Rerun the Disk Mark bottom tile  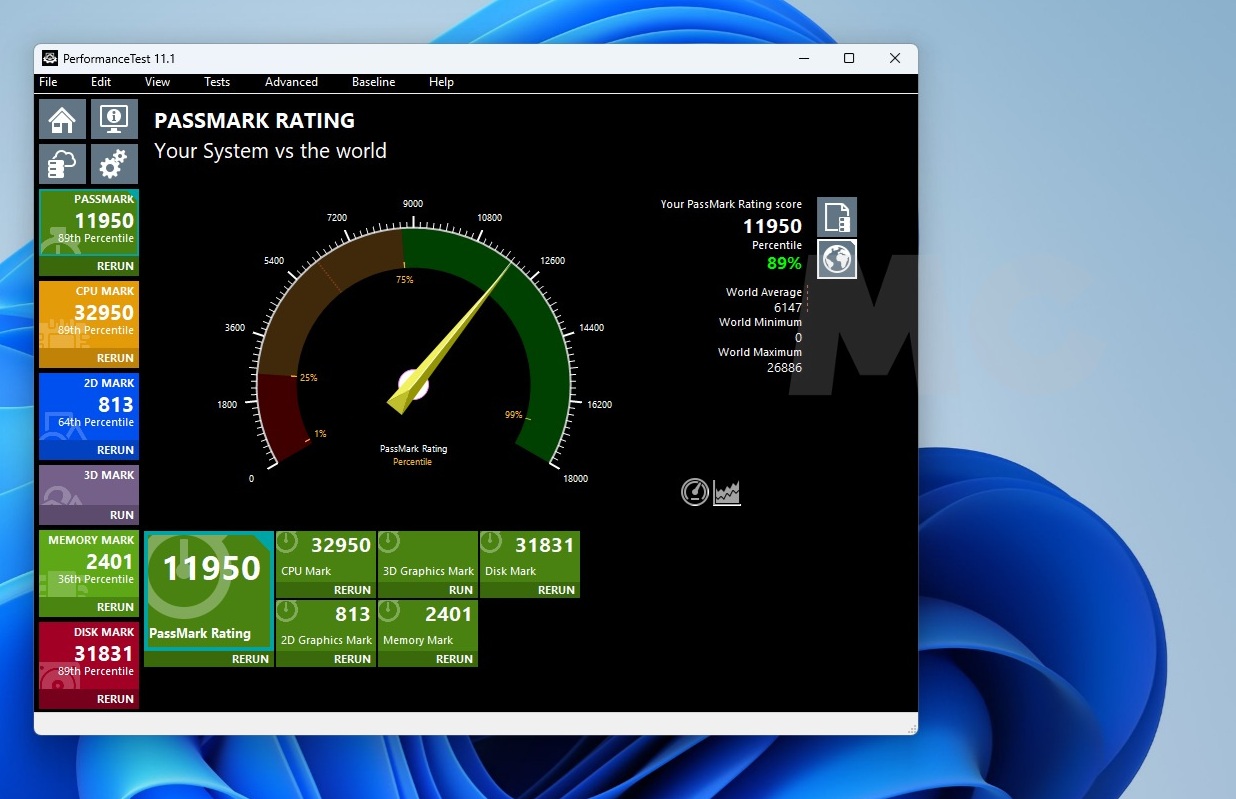click(x=556, y=590)
